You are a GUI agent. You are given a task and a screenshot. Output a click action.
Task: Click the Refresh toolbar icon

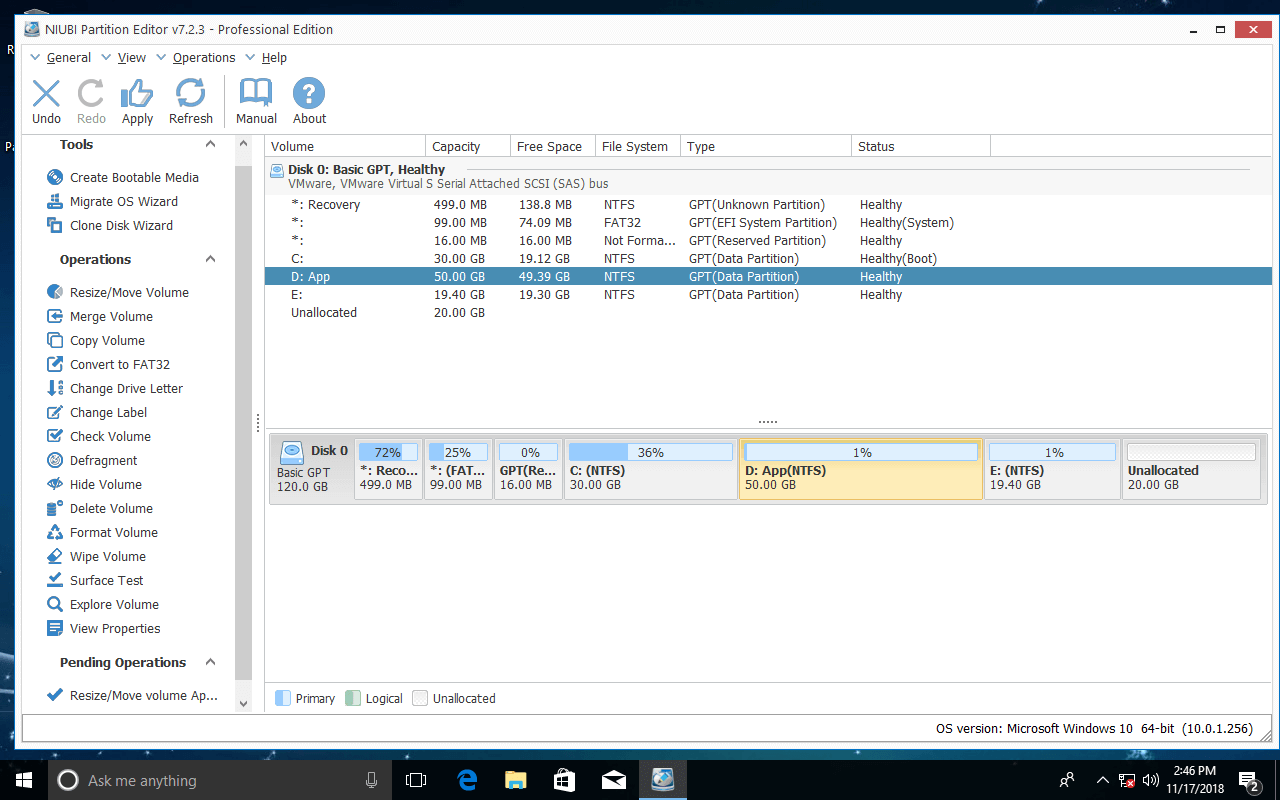click(x=190, y=94)
